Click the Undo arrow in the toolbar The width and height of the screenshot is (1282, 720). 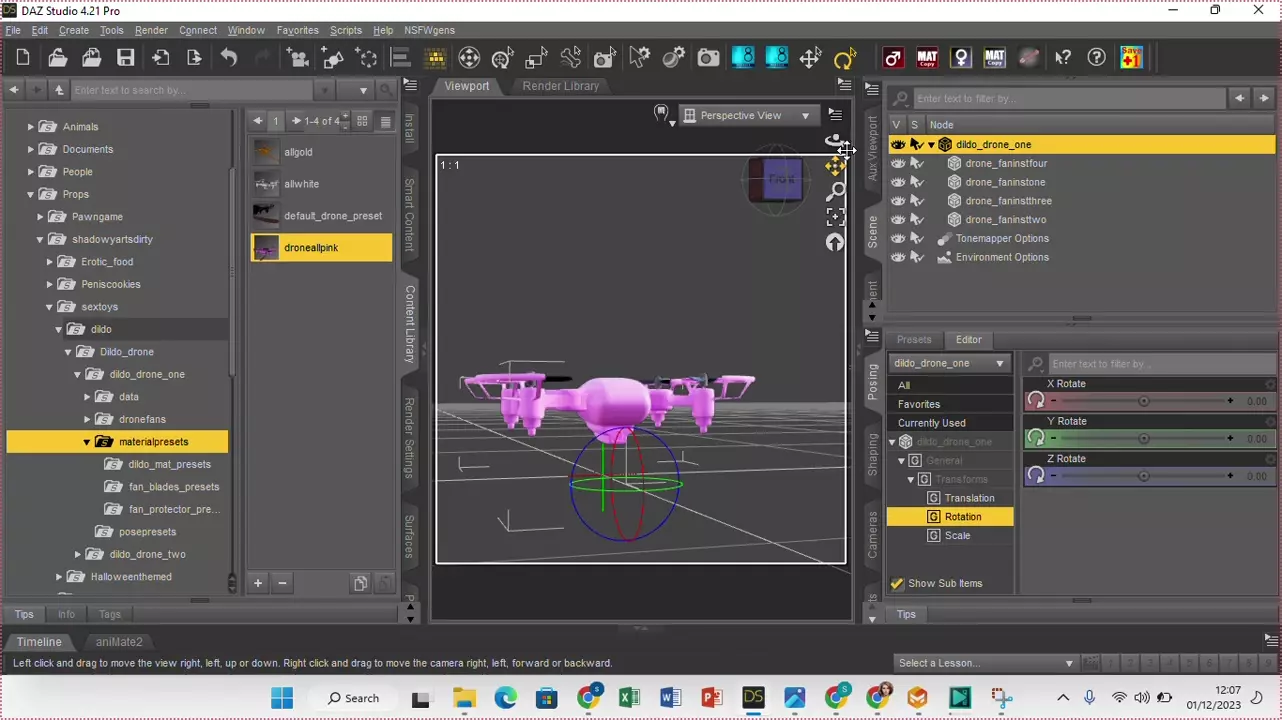229,58
